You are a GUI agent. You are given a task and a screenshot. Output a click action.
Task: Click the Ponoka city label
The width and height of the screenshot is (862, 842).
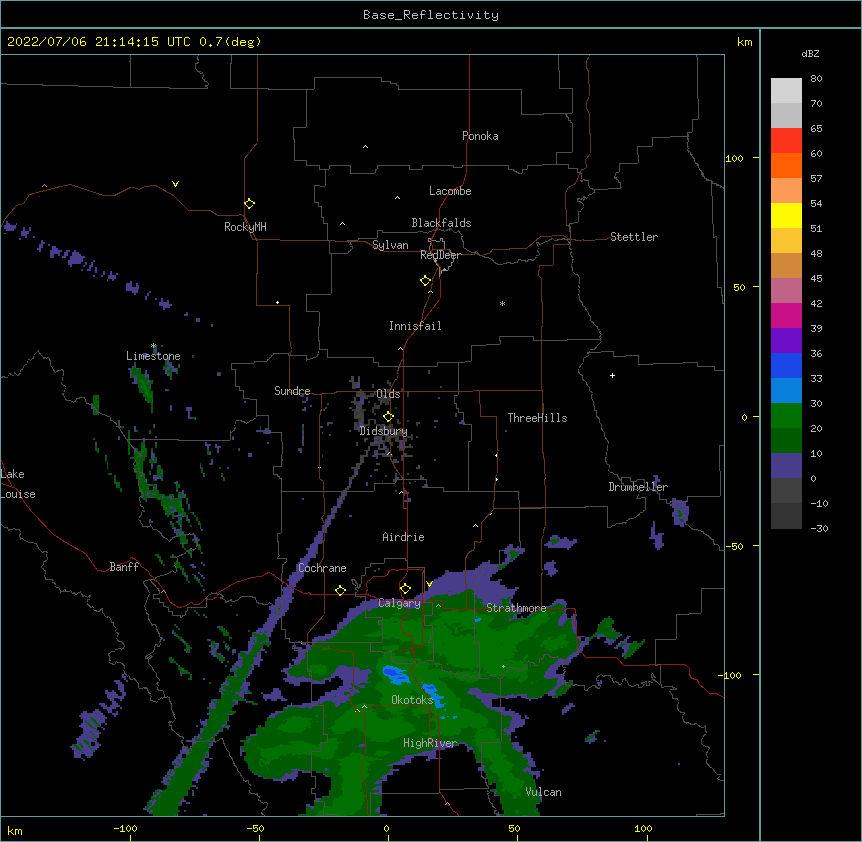coord(480,136)
